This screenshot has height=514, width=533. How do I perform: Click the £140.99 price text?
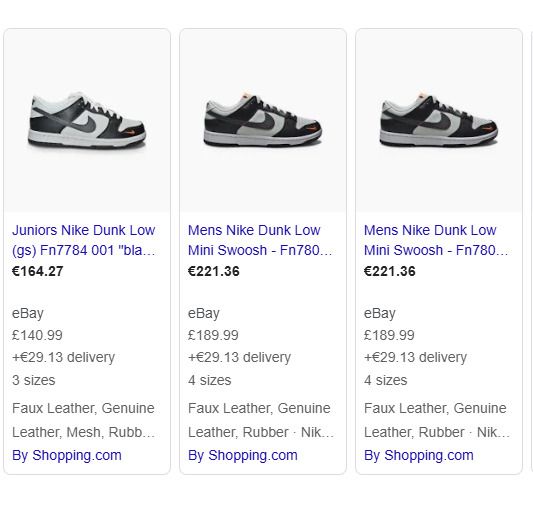[37, 335]
